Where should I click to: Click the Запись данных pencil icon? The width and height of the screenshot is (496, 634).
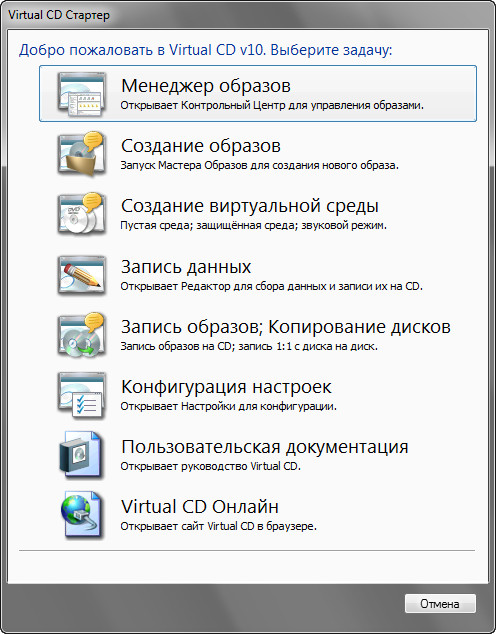82,274
